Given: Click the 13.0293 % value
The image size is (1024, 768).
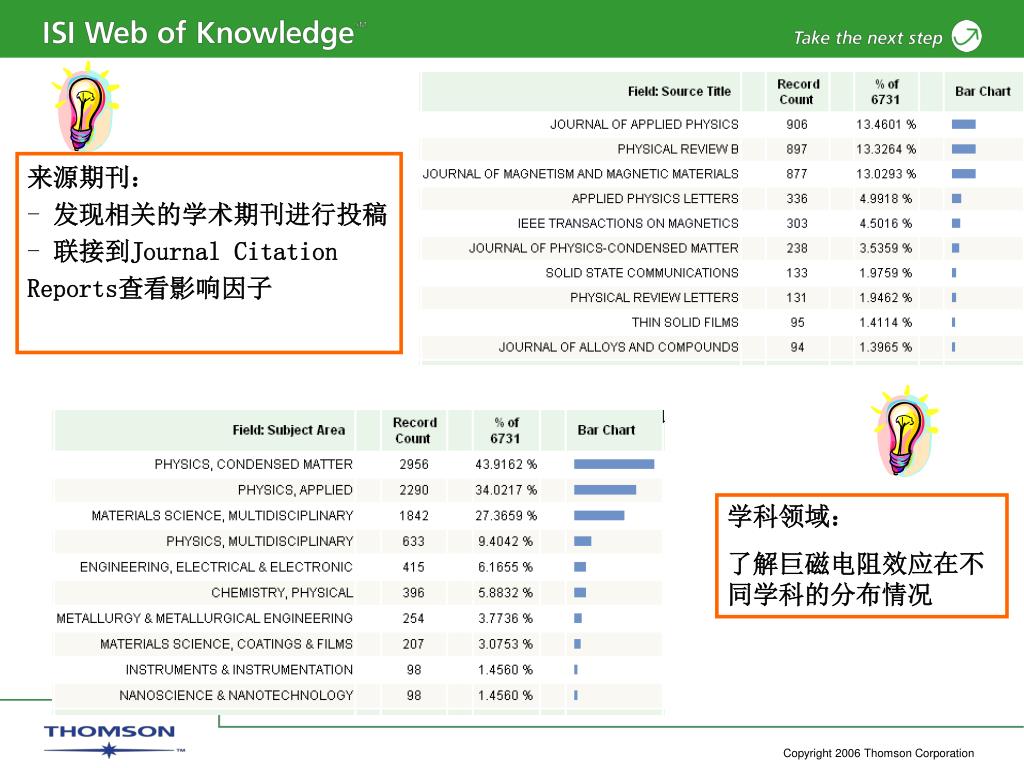Looking at the screenshot, I should click(886, 174).
